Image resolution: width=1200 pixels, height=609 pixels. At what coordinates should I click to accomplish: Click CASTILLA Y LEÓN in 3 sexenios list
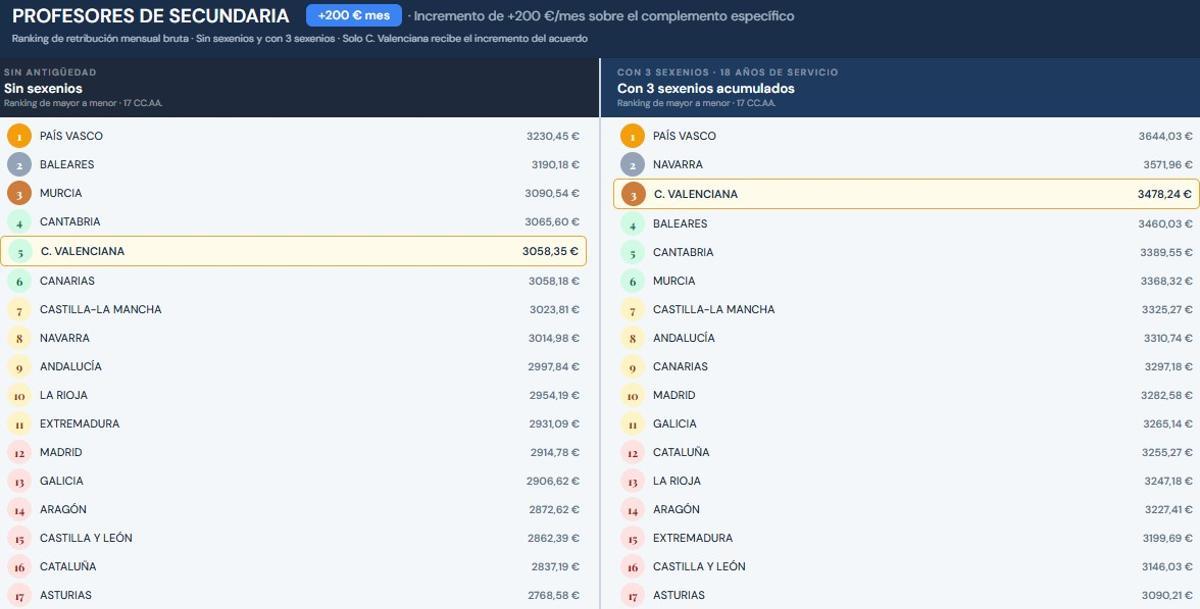coord(699,567)
